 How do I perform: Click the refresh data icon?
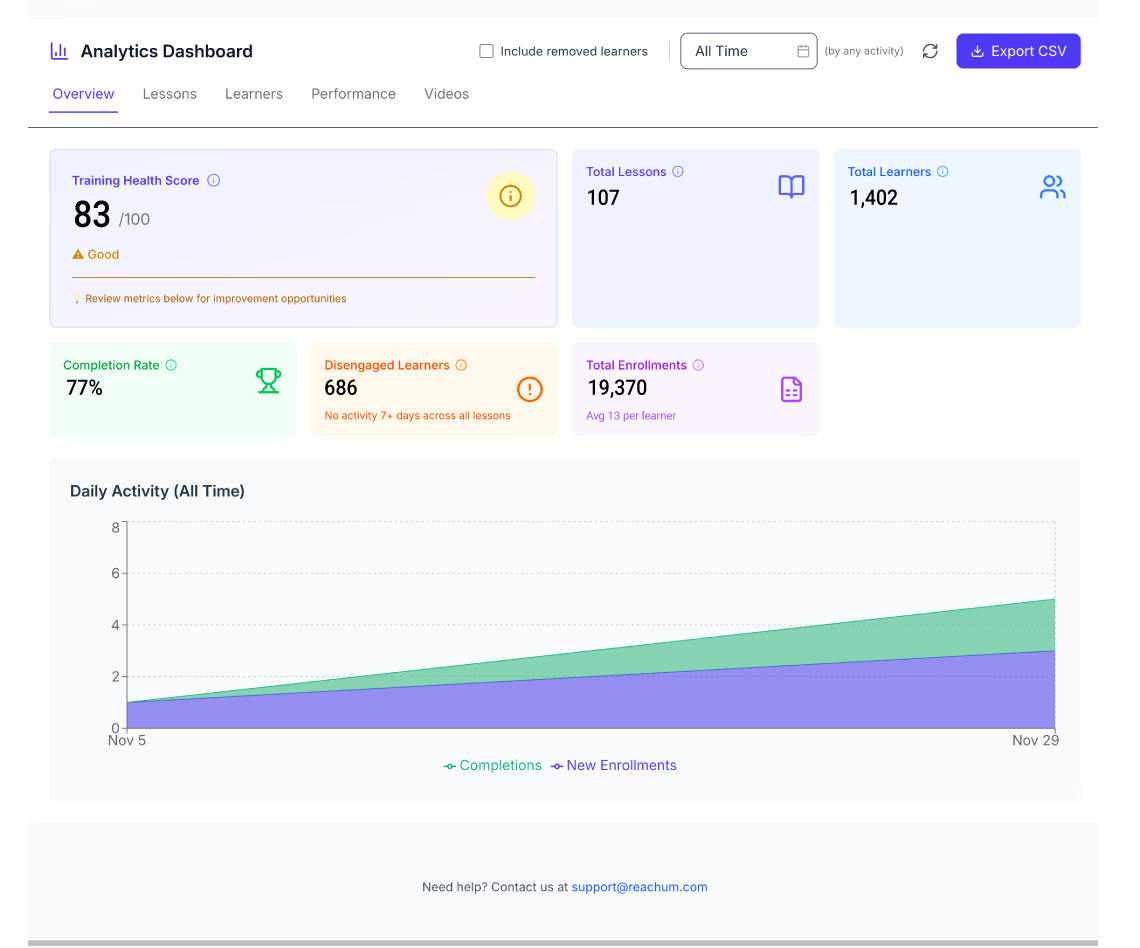coord(930,51)
